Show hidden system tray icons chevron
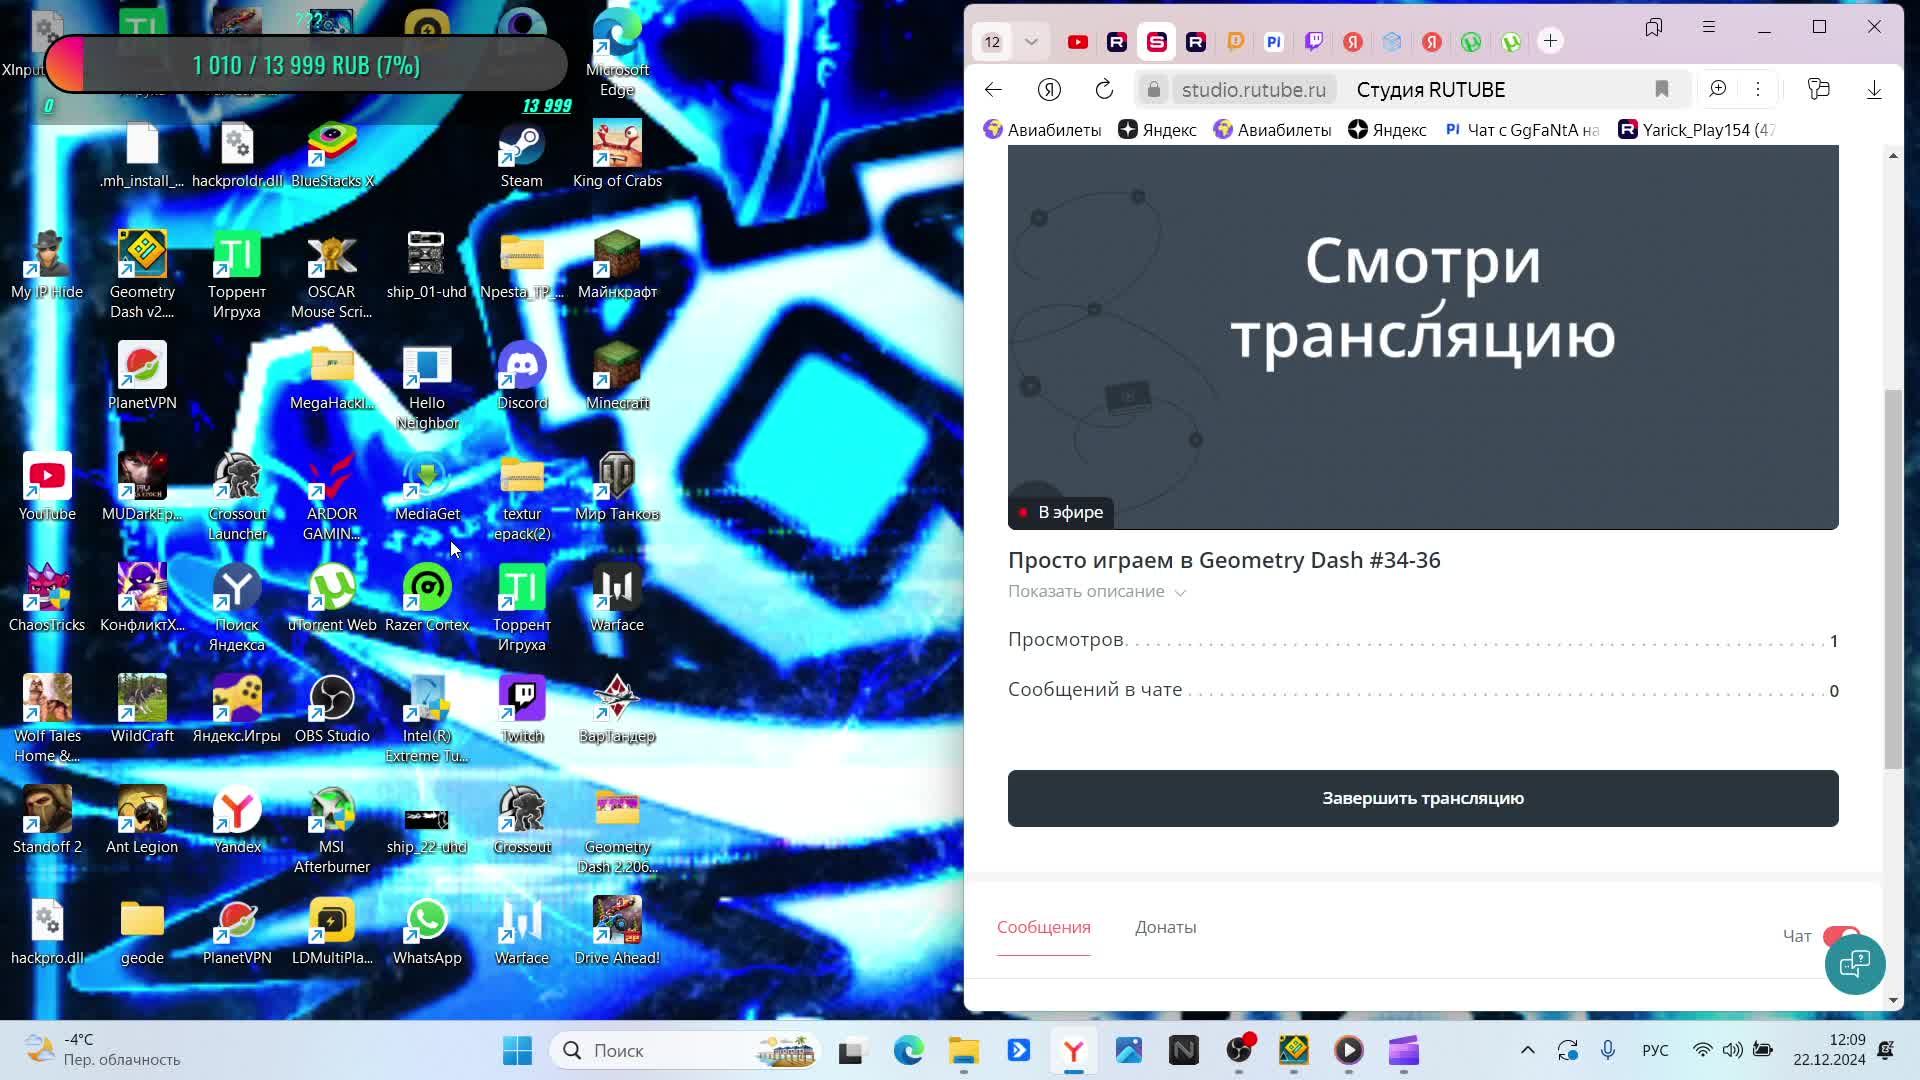This screenshot has height=1080, width=1920. coord(1527,1050)
